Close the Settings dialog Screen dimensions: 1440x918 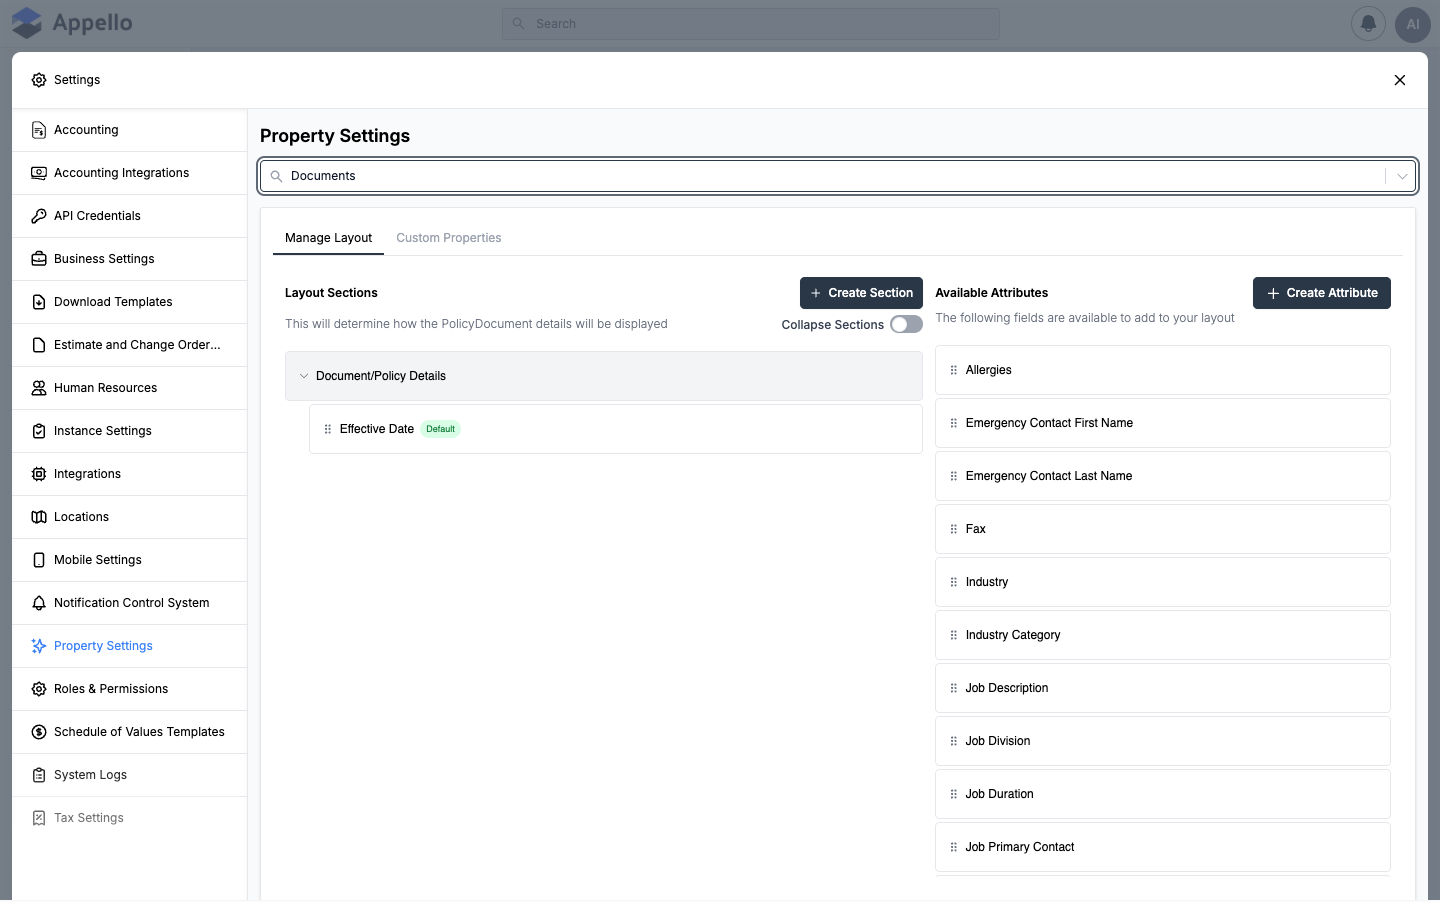pyautogui.click(x=1400, y=80)
